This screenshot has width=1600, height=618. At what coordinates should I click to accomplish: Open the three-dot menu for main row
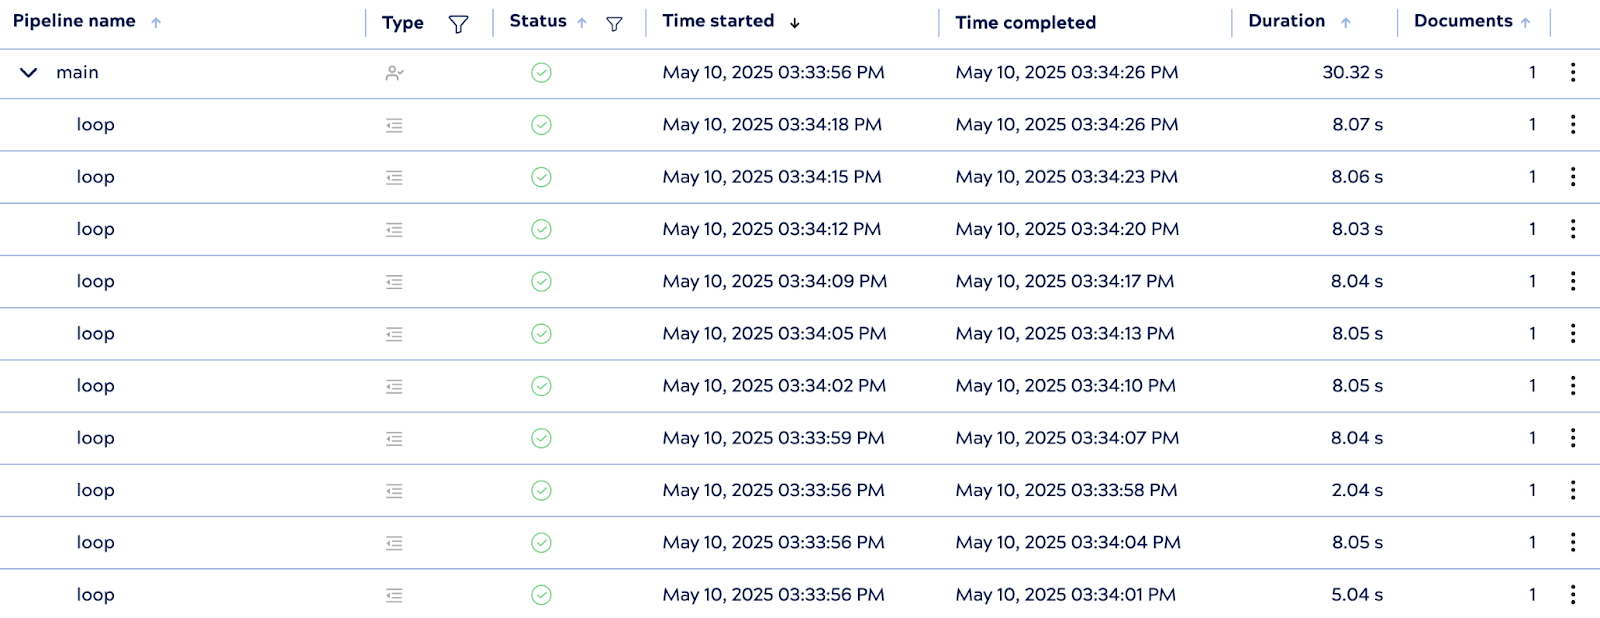click(x=1573, y=72)
